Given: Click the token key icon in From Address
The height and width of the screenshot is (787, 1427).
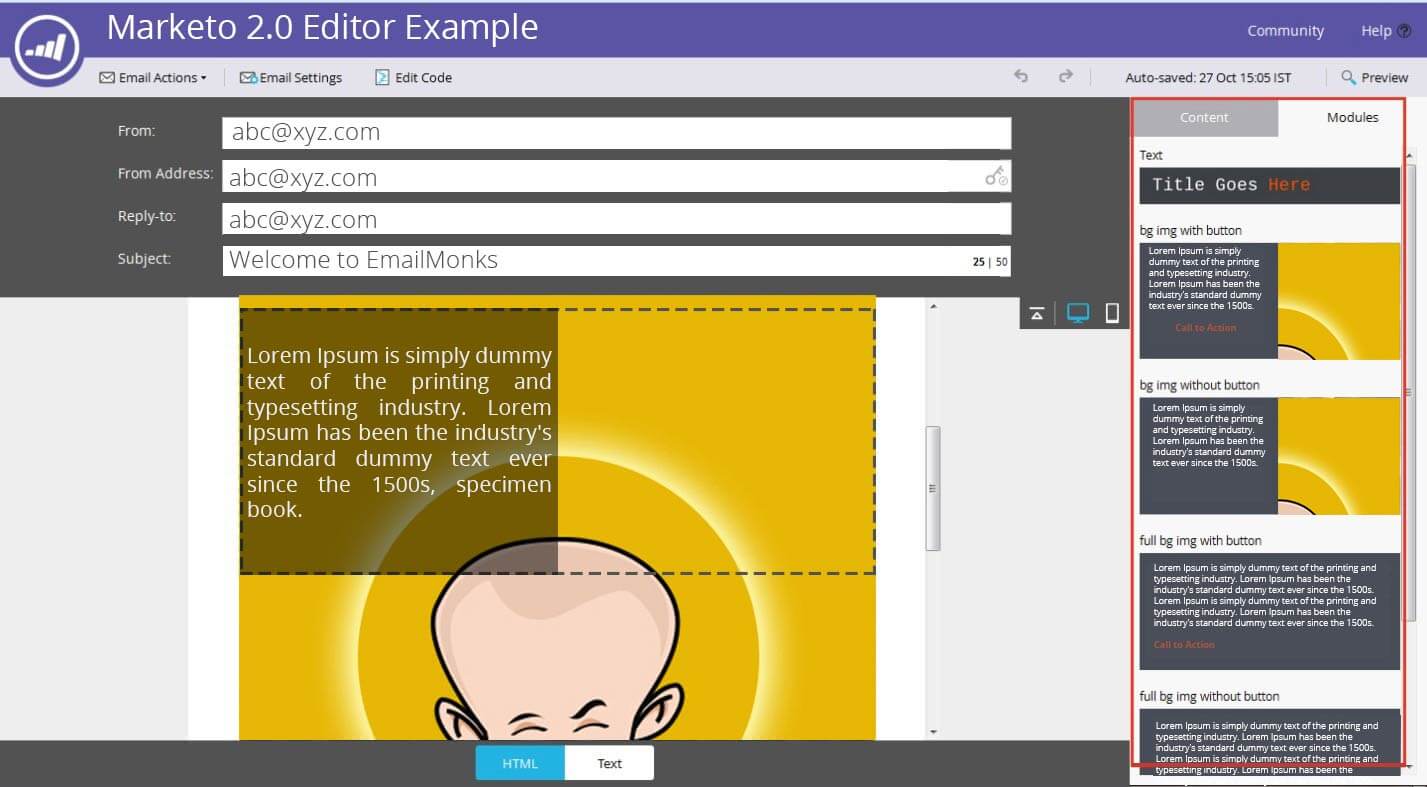Looking at the screenshot, I should (996, 177).
